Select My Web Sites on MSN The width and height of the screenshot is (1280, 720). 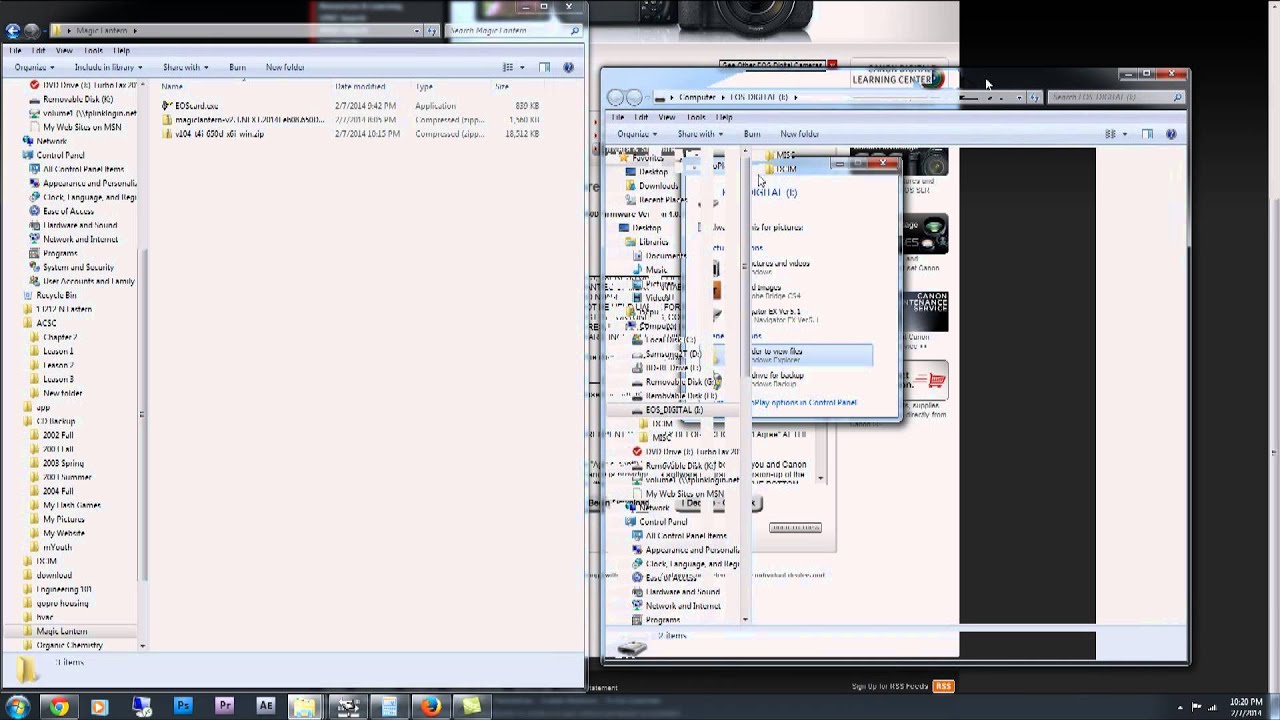pyautogui.click(x=81, y=127)
